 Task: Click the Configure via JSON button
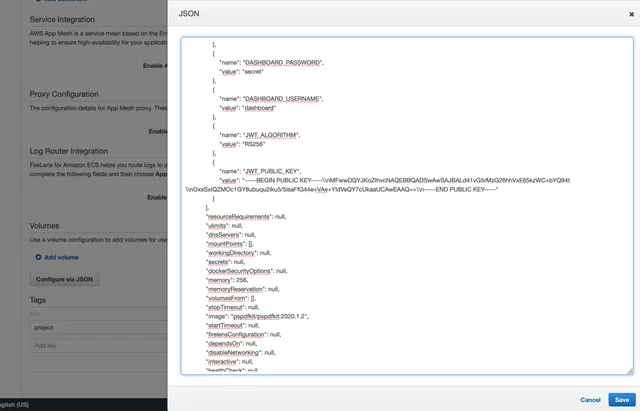pyautogui.click(x=64, y=279)
